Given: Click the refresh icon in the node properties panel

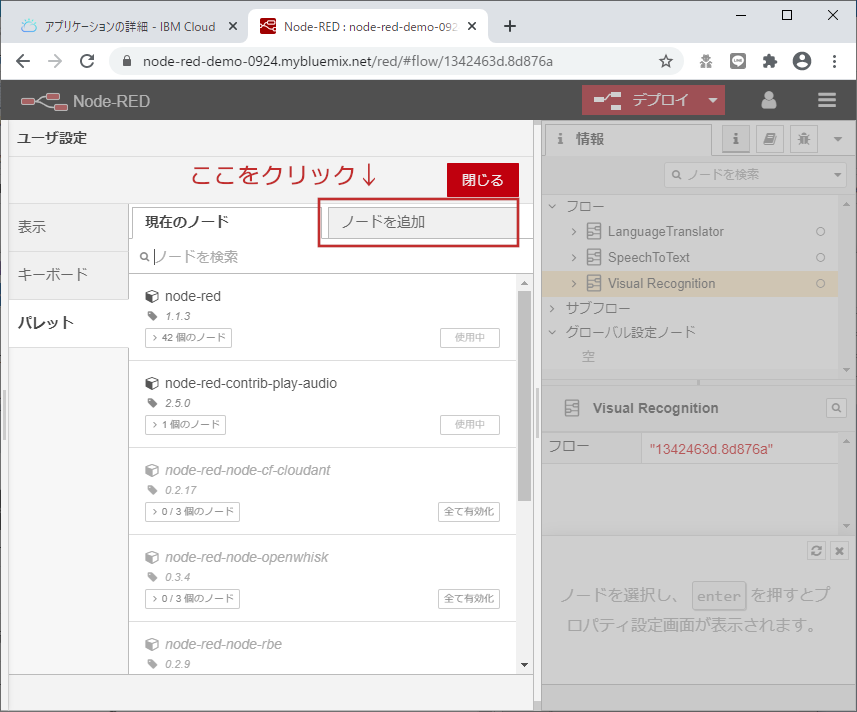Looking at the screenshot, I should [x=816, y=550].
